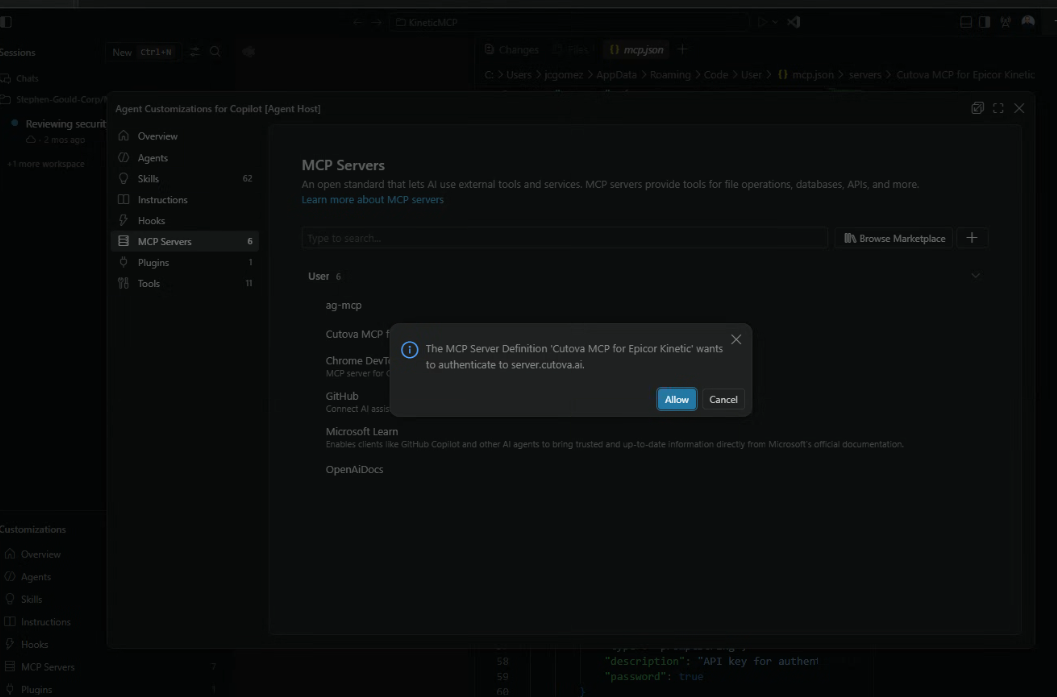Select the 'servers' breadcrumb segment
Viewport: 1057px width, 697px height.
tap(865, 75)
